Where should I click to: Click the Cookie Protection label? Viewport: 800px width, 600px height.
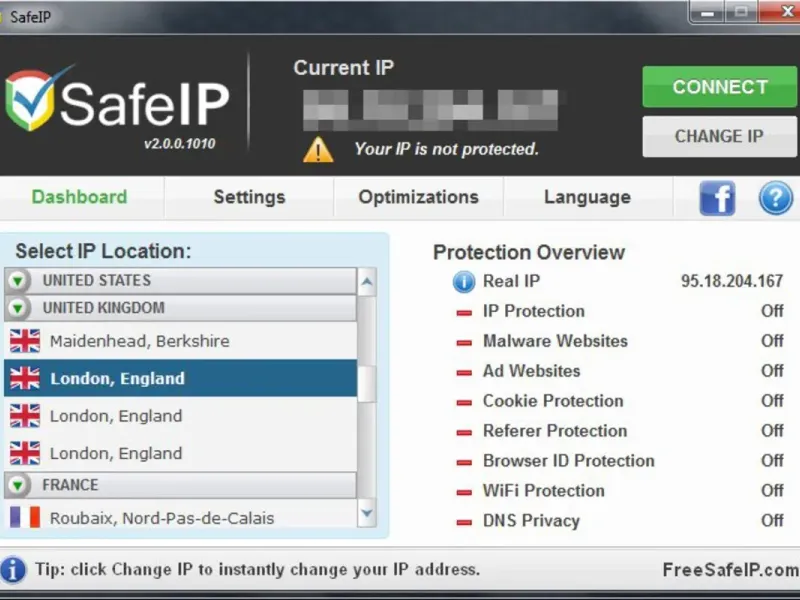[553, 401]
